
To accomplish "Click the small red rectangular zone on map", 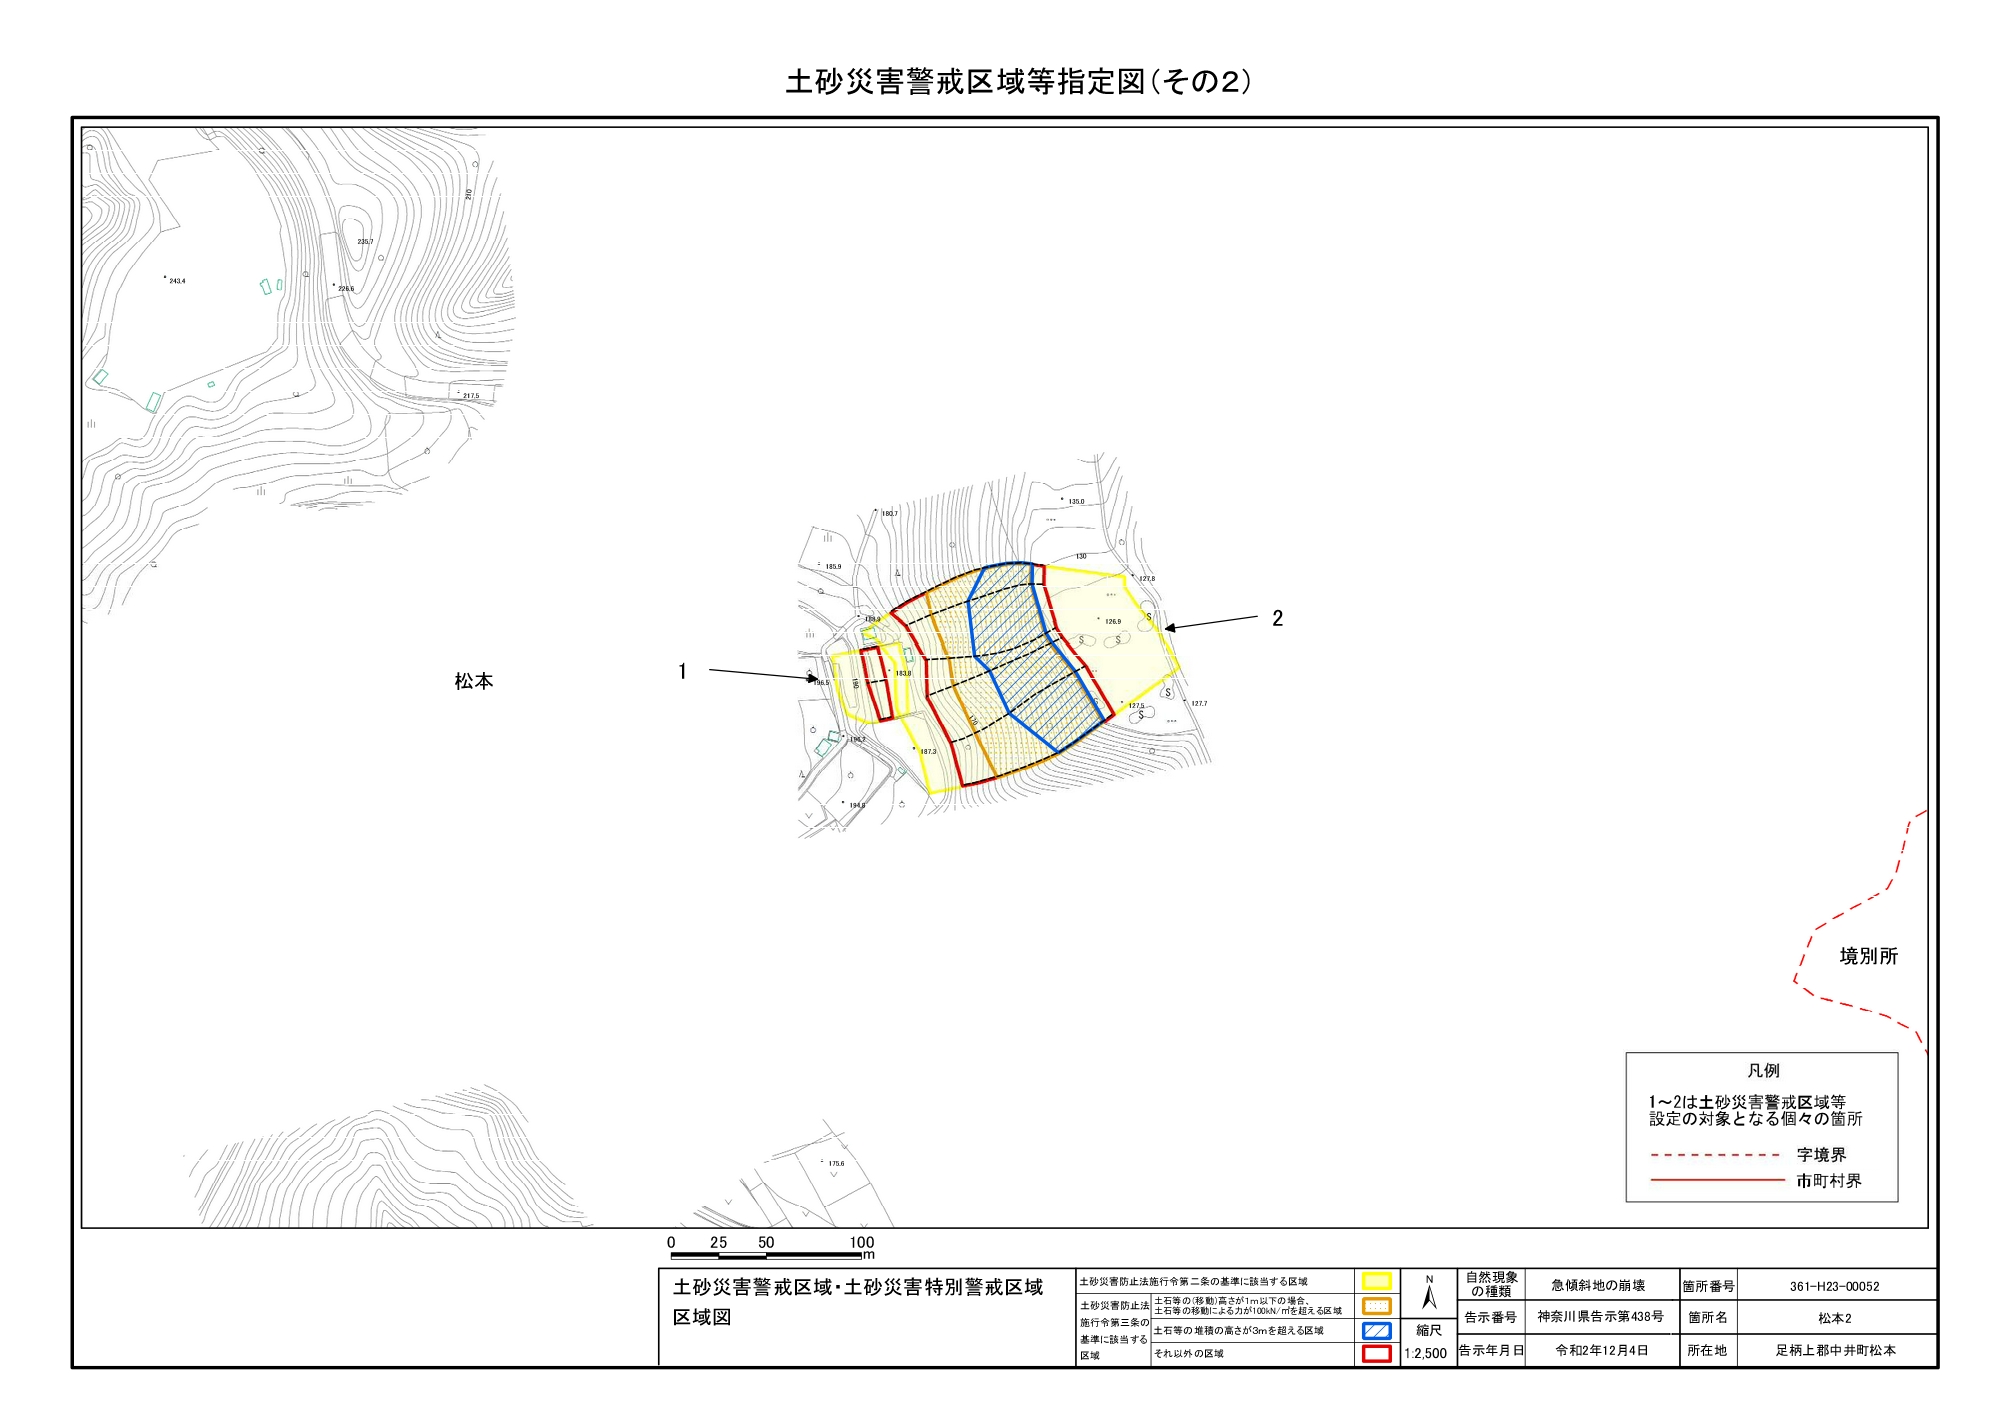I will pos(876,684).
